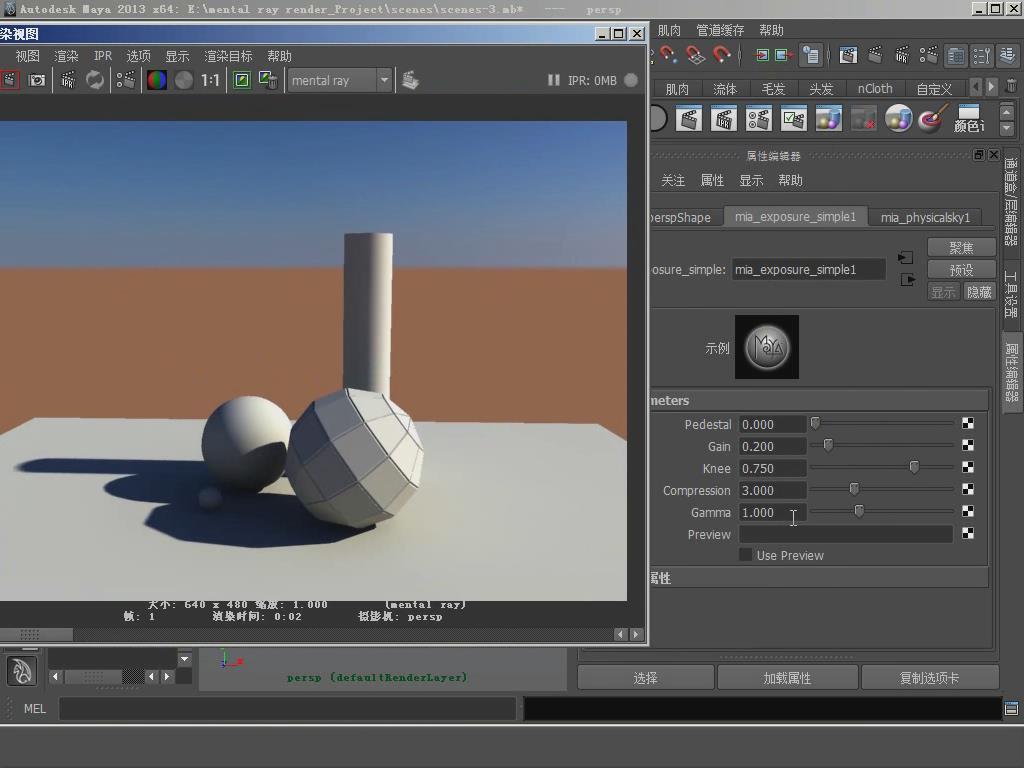Image resolution: width=1024 pixels, height=768 pixels.
Task: Collapse the Parameters section header
Action: tap(820, 400)
